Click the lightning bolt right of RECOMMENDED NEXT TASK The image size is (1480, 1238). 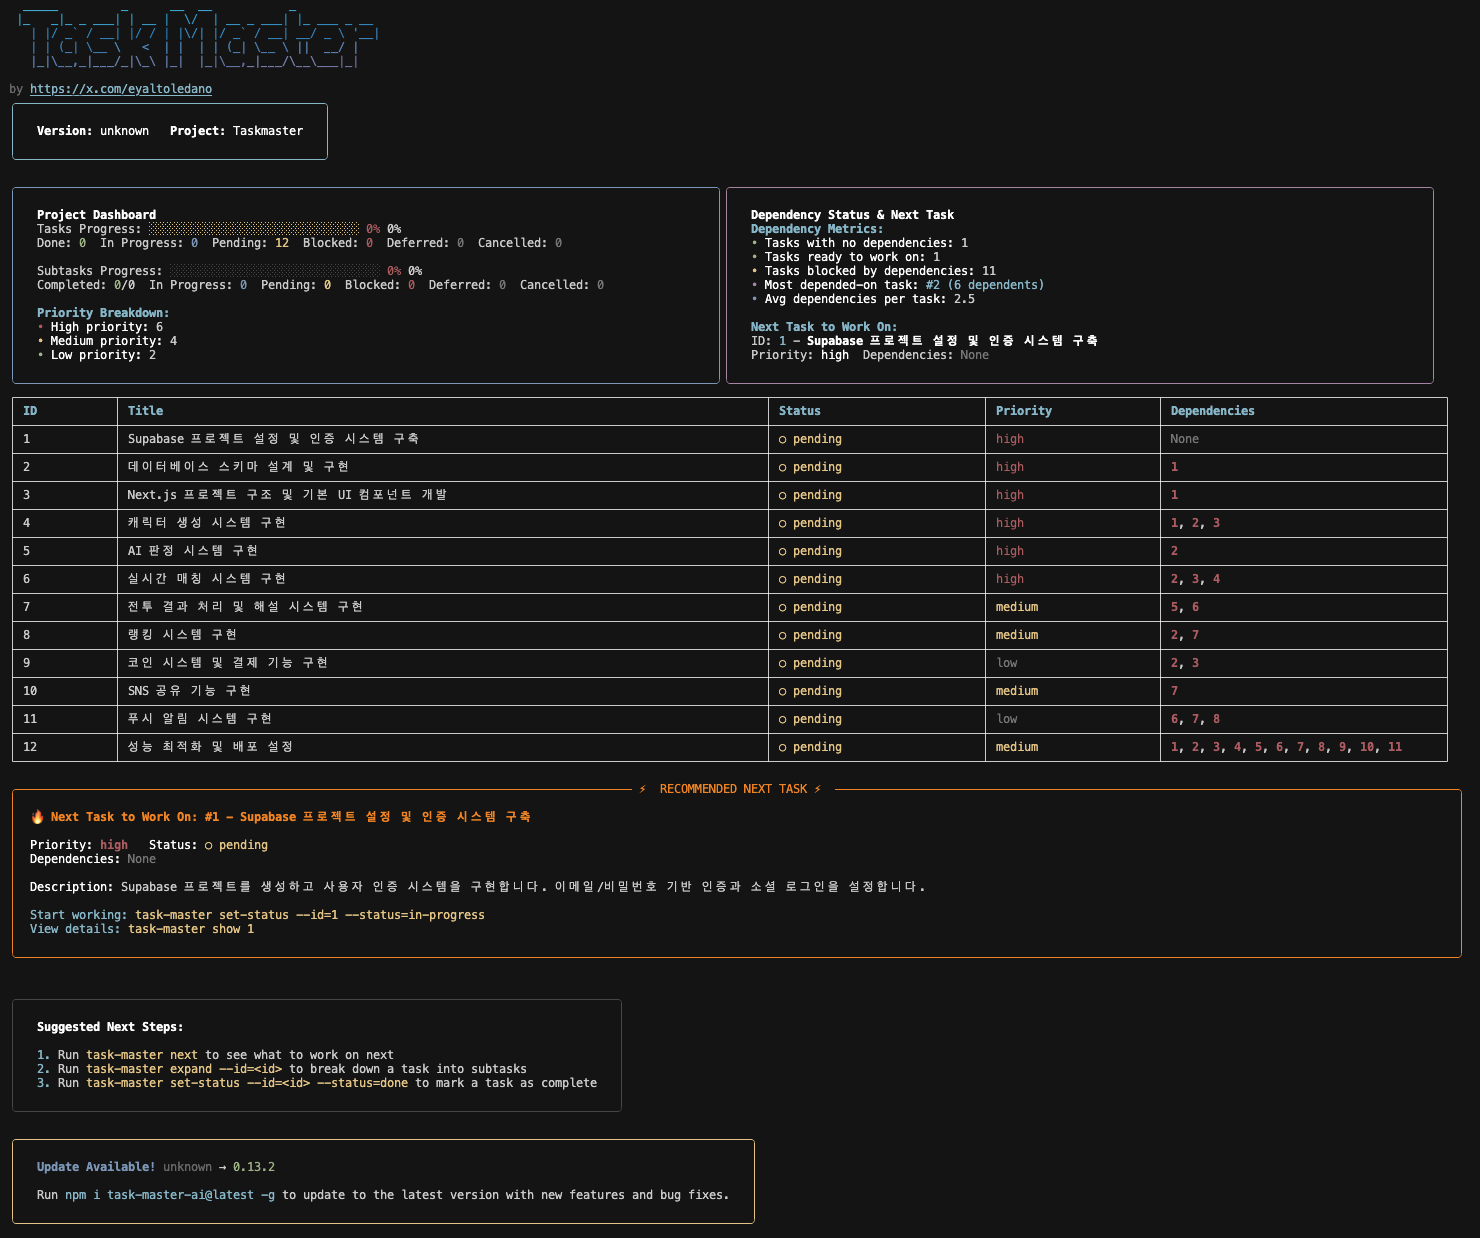click(817, 789)
